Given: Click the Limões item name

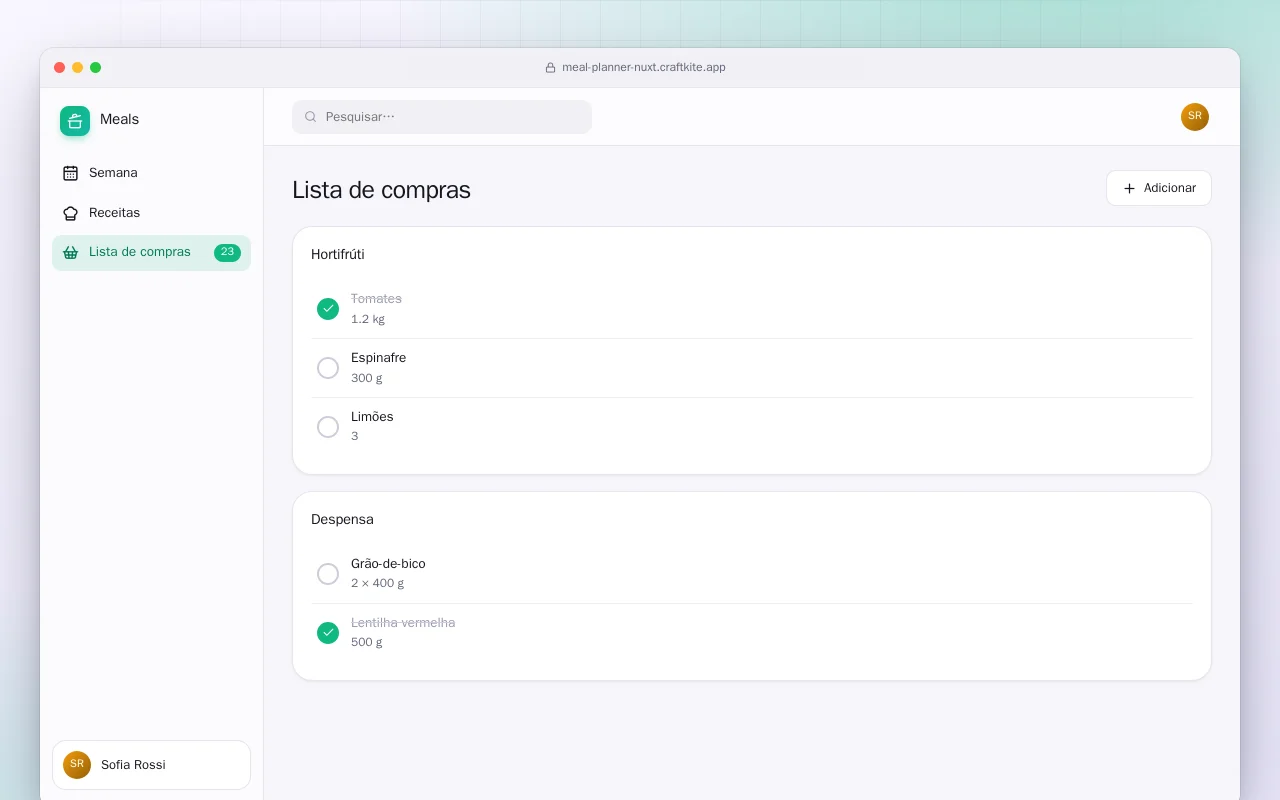Looking at the screenshot, I should click(x=372, y=417).
